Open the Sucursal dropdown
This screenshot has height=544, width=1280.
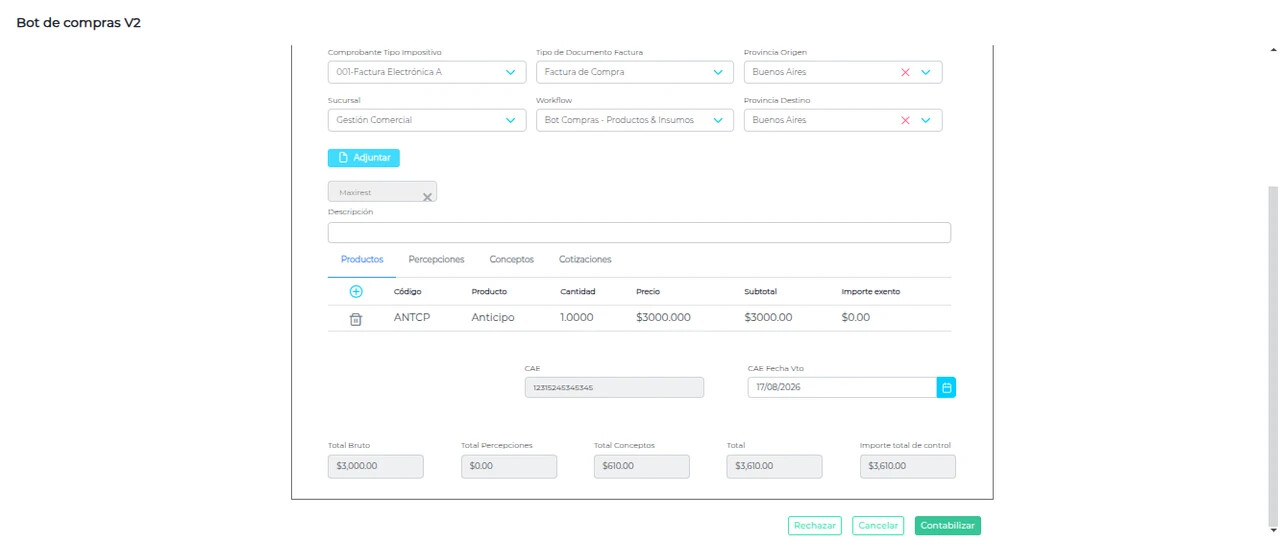(427, 120)
